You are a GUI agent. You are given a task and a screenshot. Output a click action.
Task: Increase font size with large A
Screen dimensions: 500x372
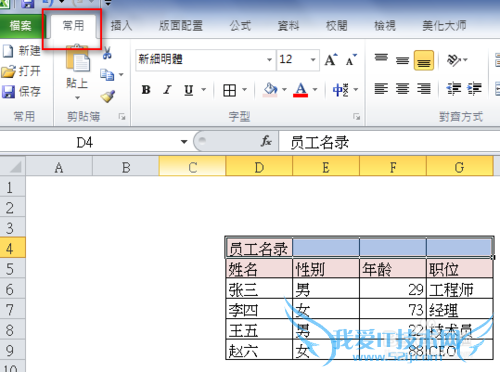[331, 60]
